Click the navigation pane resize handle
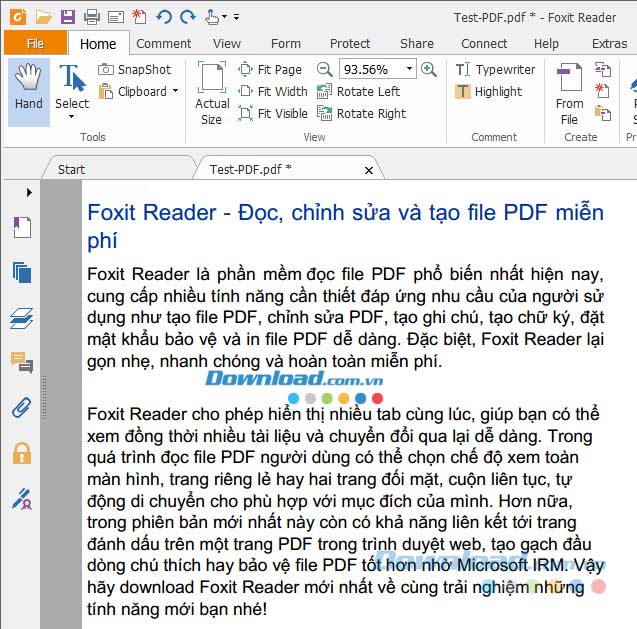This screenshot has height=629, width=637. click(x=44, y=398)
